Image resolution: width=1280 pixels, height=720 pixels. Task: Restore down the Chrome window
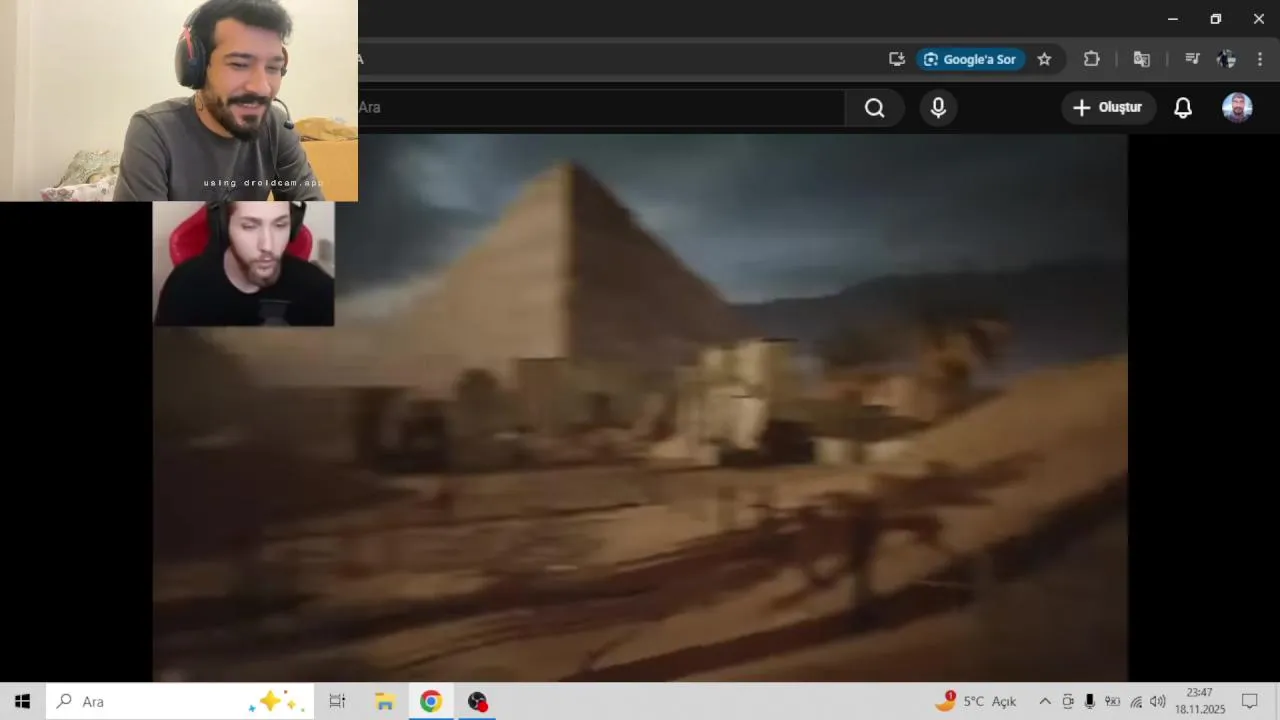pyautogui.click(x=1216, y=19)
